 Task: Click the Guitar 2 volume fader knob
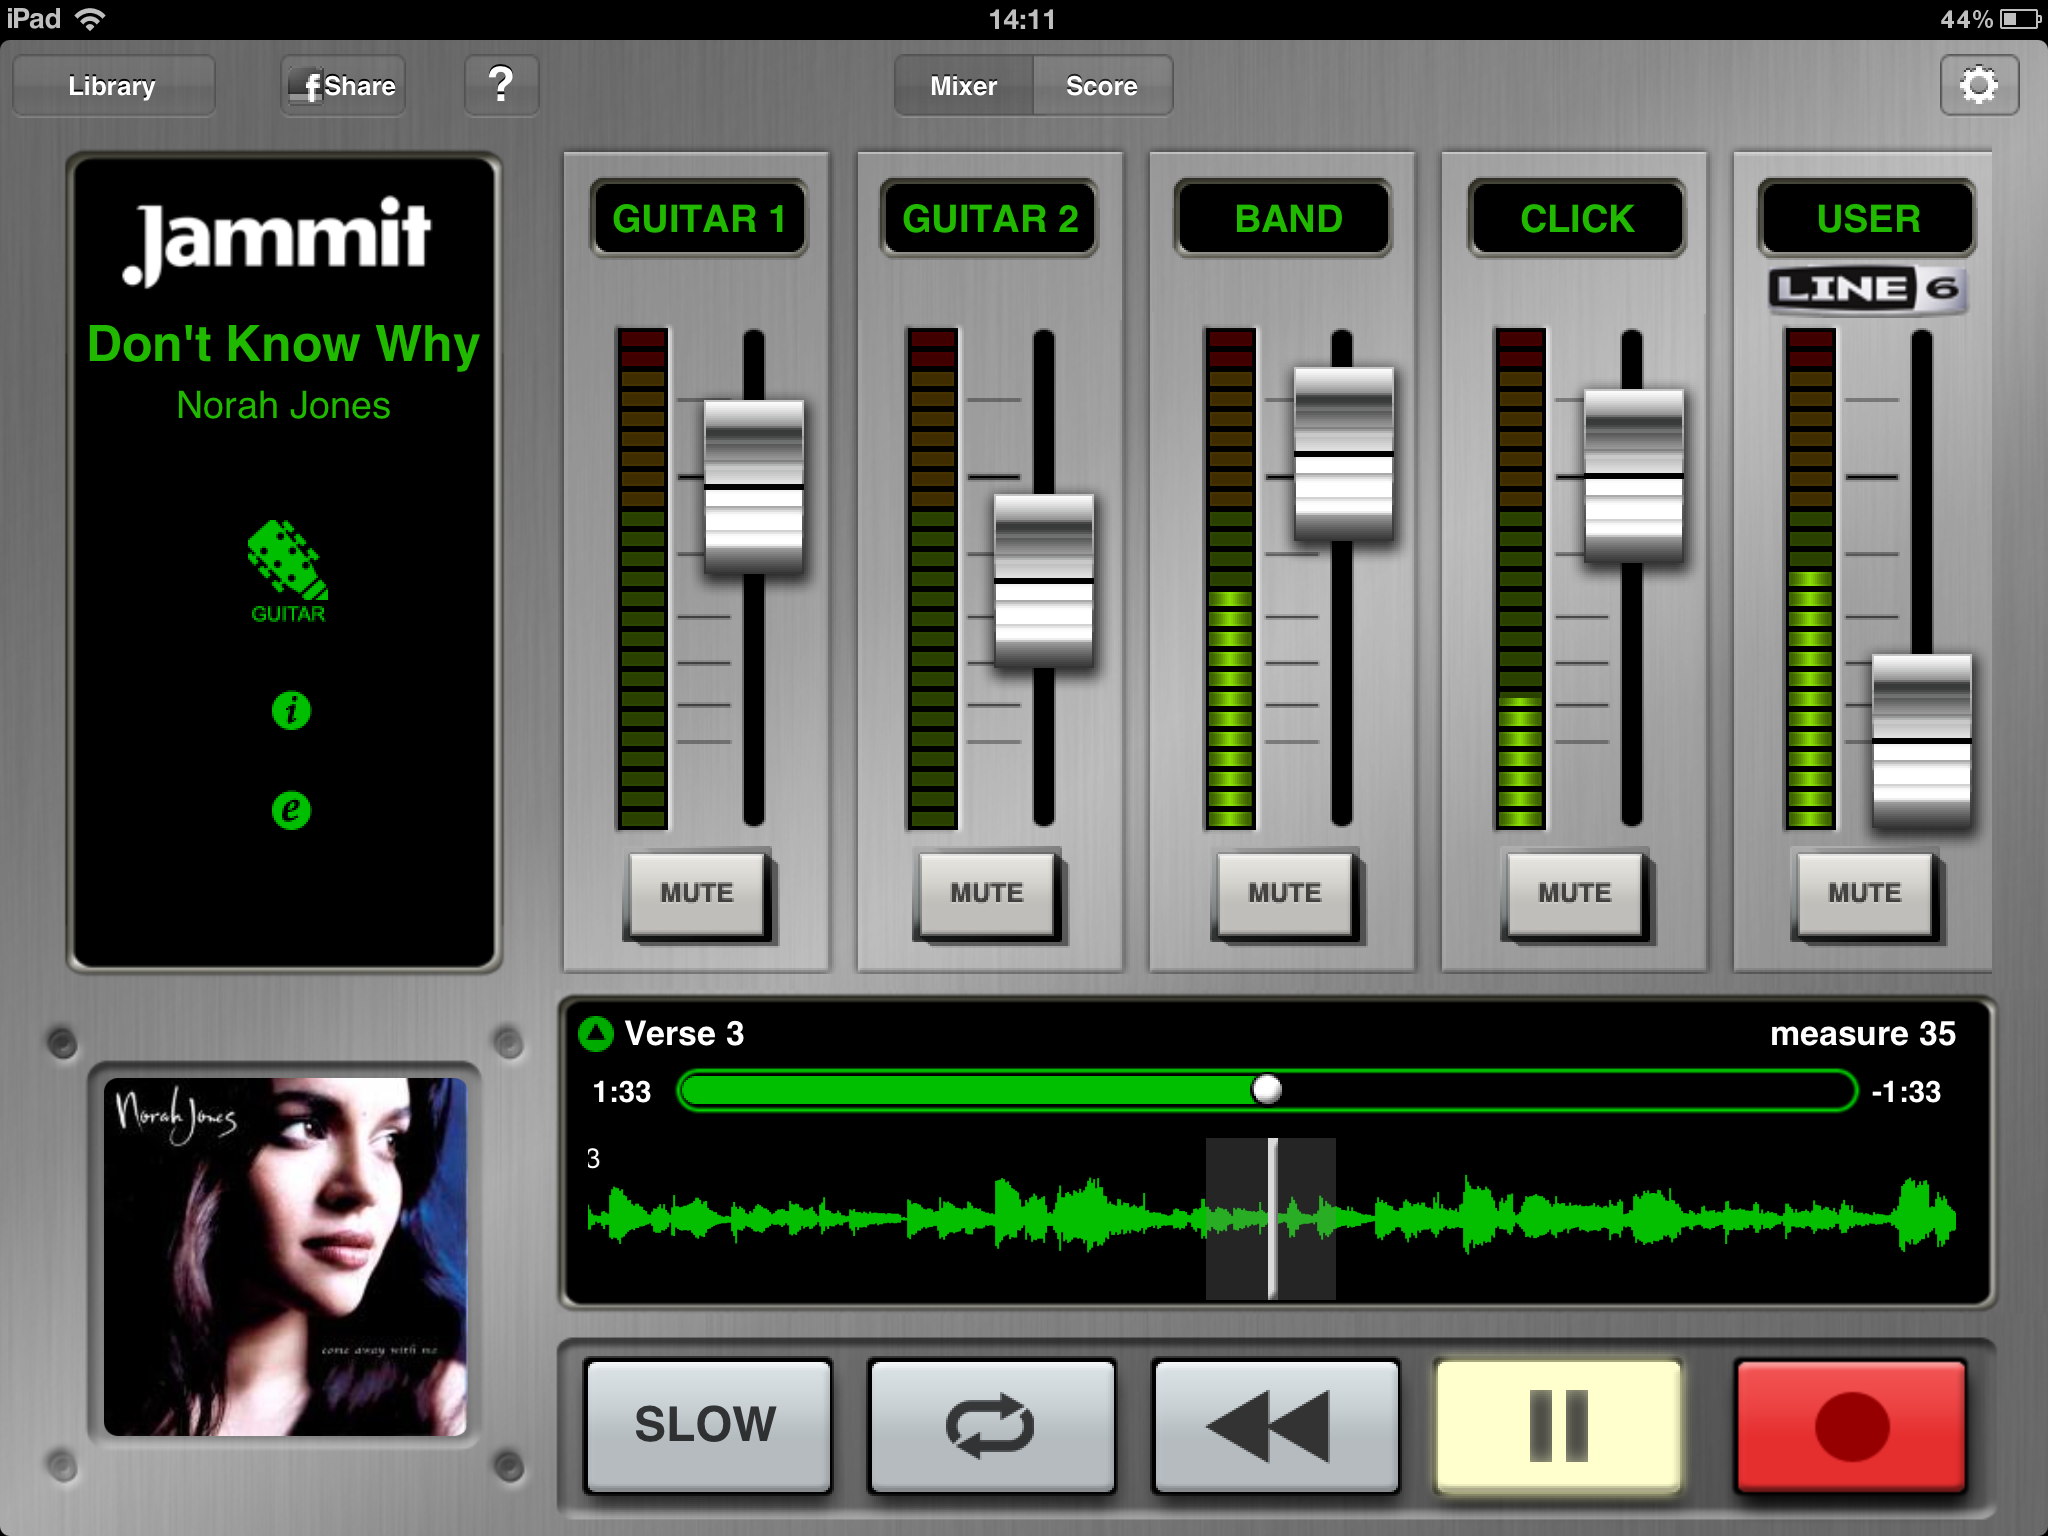tap(1044, 581)
